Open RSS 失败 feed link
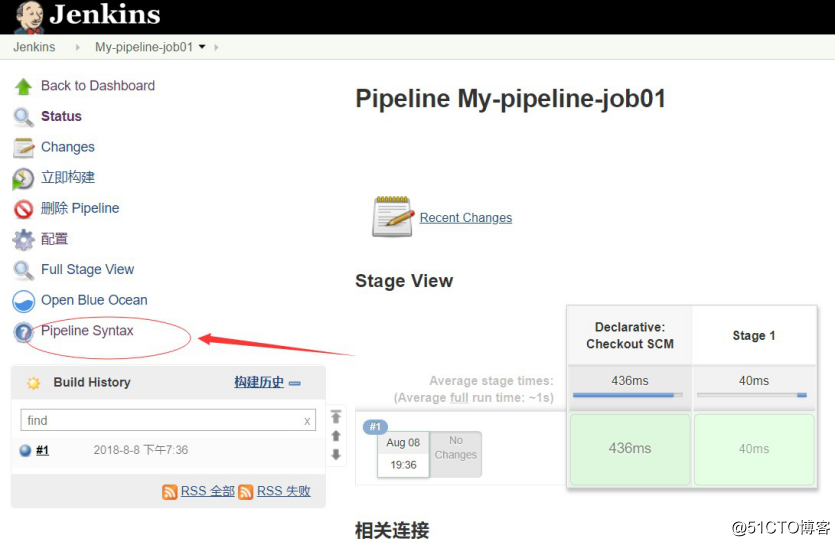Screen dimensions: 840x546 coord(284,491)
